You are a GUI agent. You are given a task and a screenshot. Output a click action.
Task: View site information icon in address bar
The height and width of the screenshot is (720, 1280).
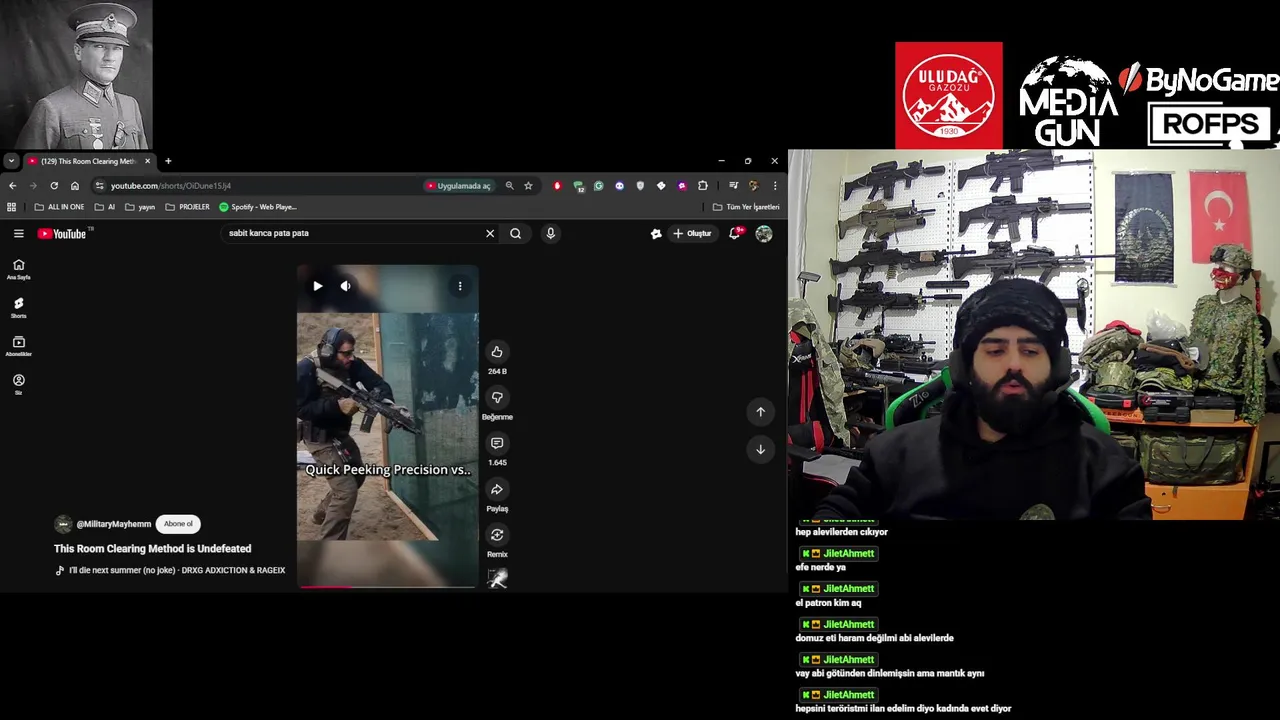click(99, 186)
